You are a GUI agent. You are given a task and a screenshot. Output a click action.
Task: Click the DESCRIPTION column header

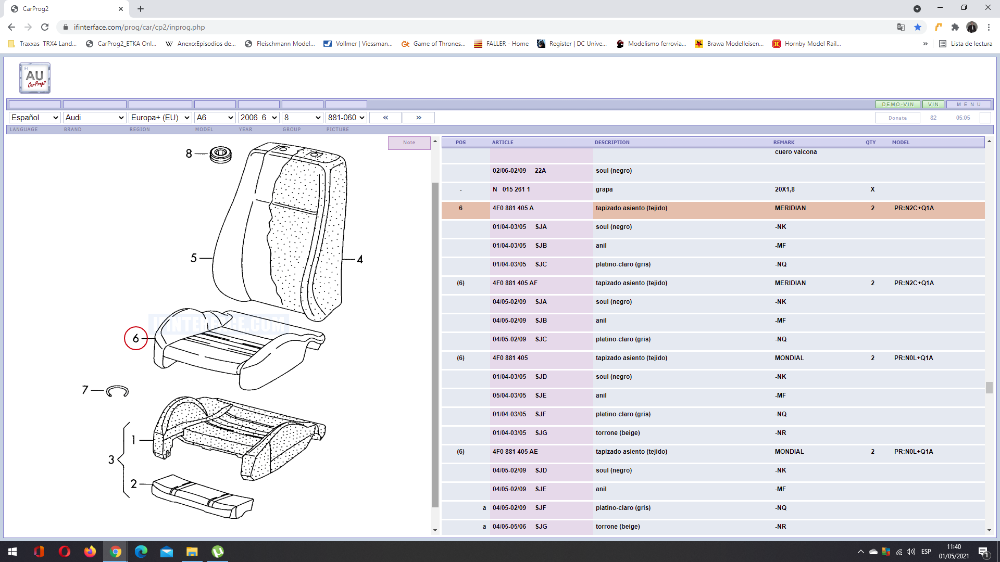(x=612, y=142)
